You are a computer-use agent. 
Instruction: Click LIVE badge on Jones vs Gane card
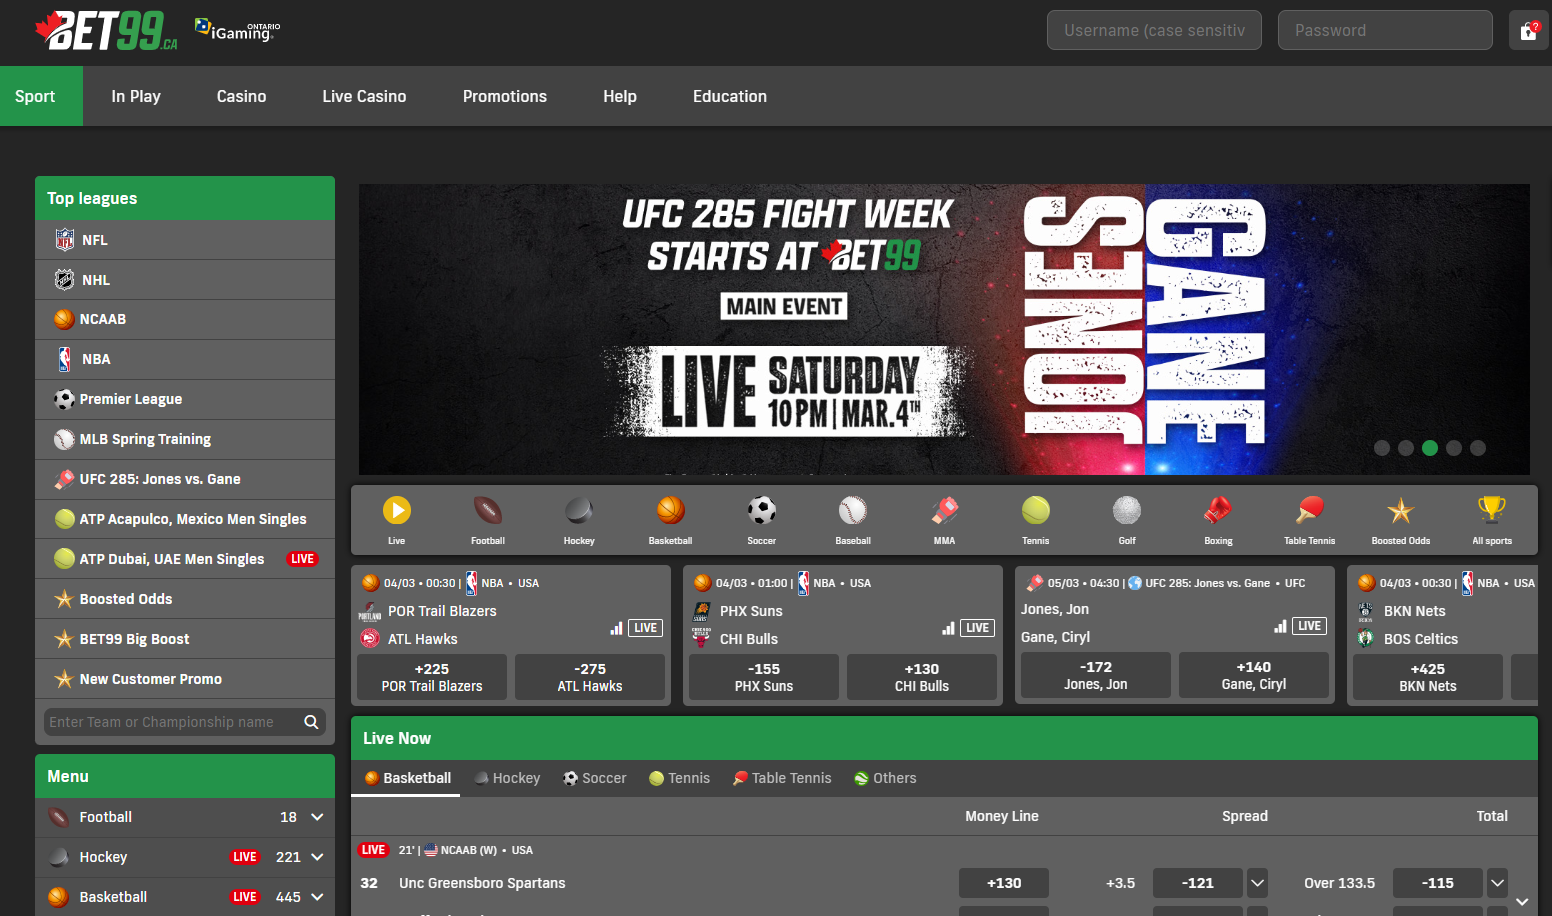pos(1310,626)
